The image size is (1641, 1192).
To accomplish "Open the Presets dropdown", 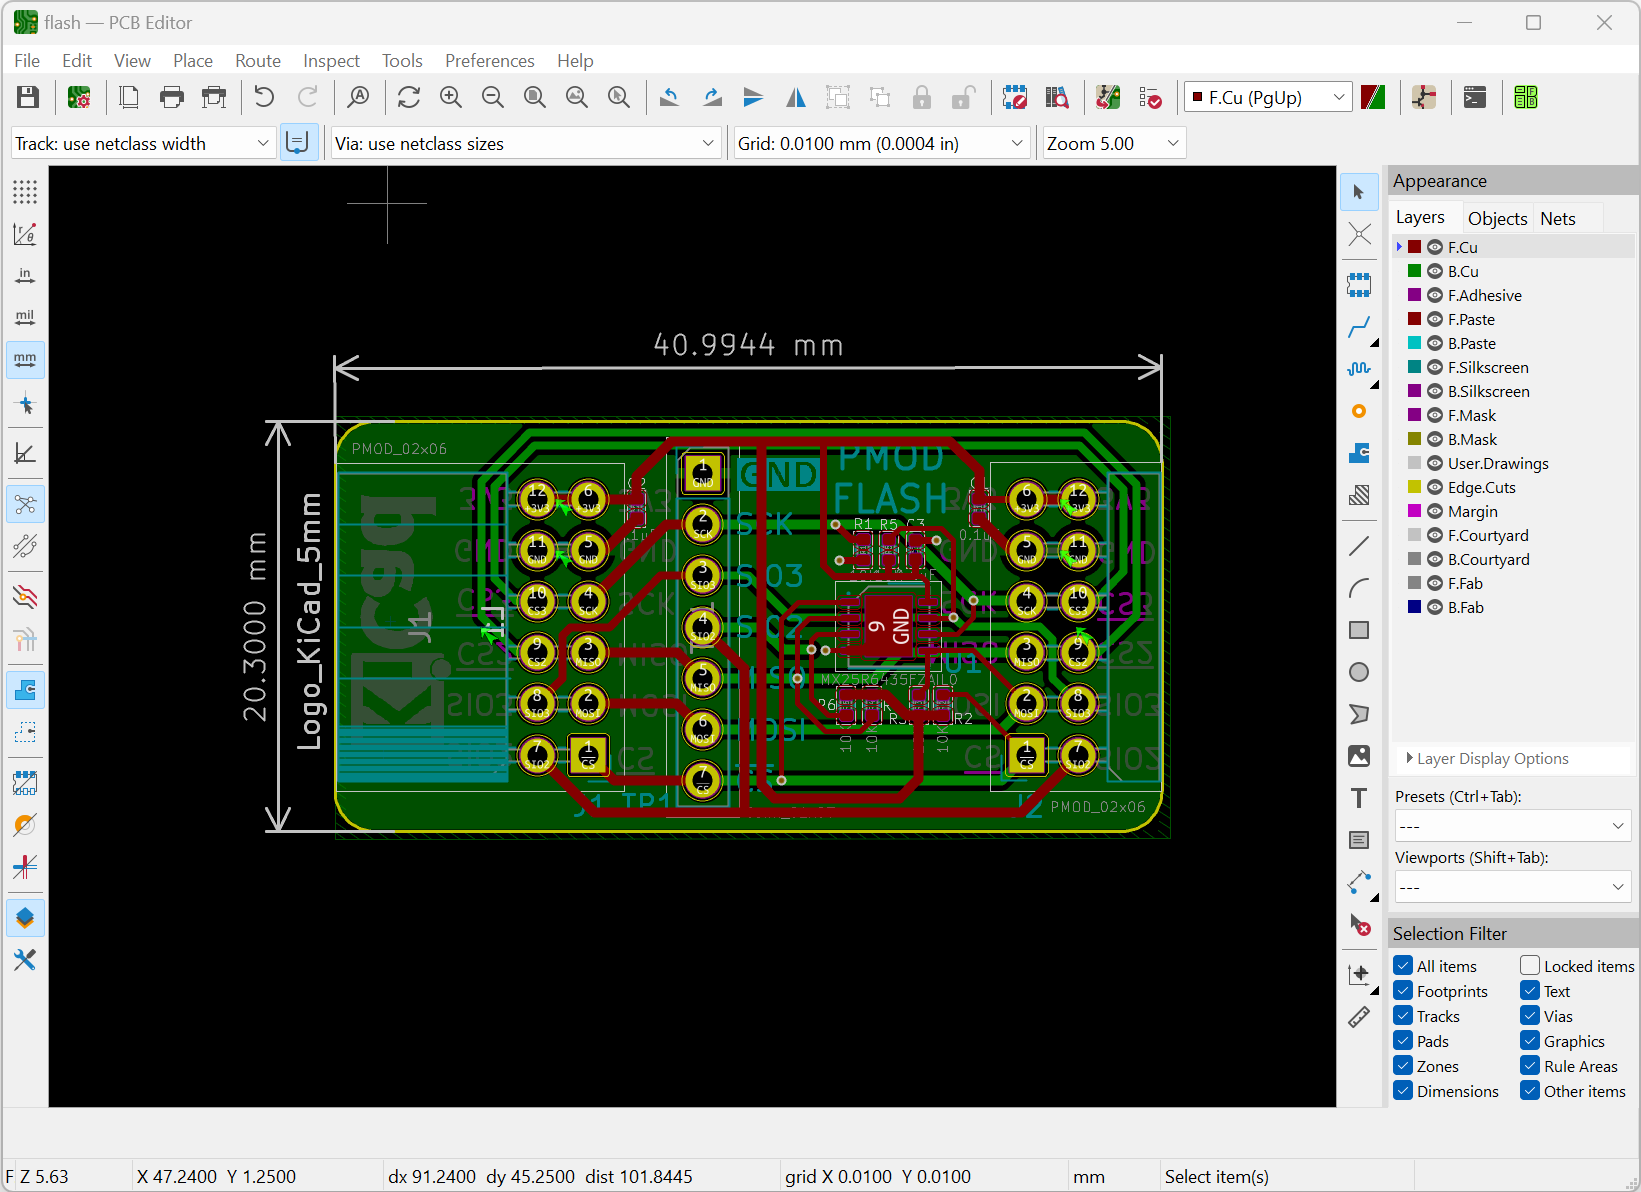I will pos(1512,826).
